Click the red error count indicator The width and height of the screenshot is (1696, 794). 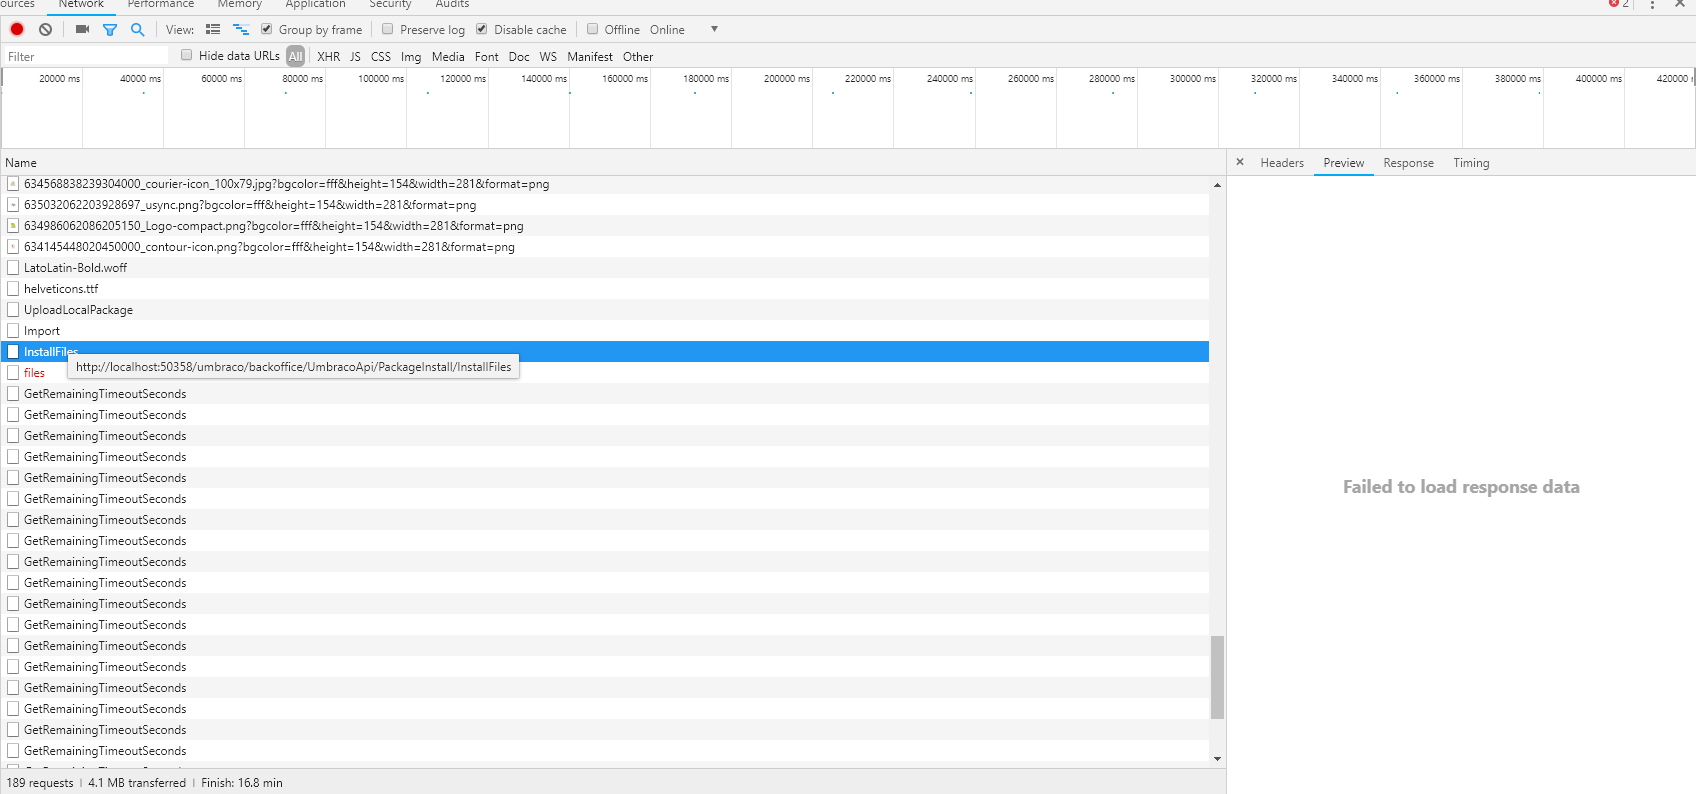(x=1618, y=4)
